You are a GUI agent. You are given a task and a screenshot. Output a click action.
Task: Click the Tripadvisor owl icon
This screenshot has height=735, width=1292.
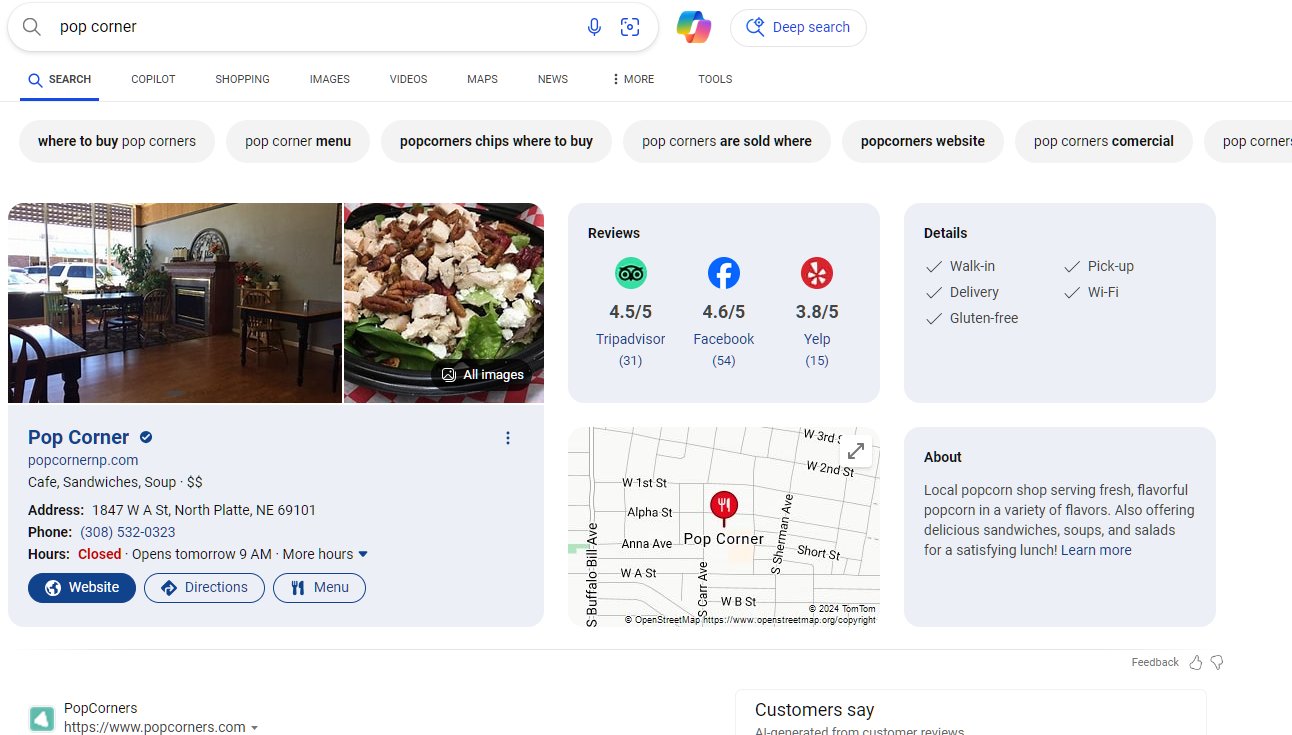pyautogui.click(x=631, y=273)
